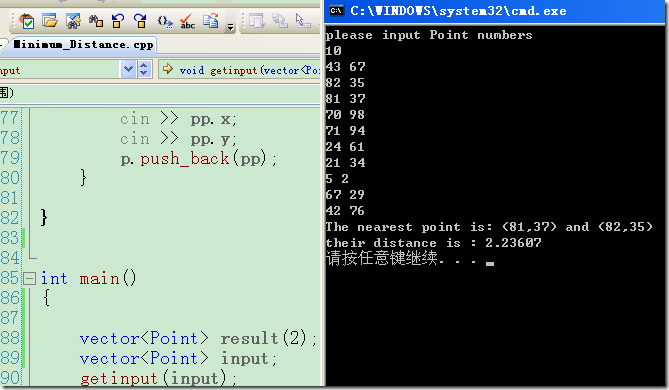Collapse the int main() code block
The height and width of the screenshot is (390, 669).
click(29, 279)
